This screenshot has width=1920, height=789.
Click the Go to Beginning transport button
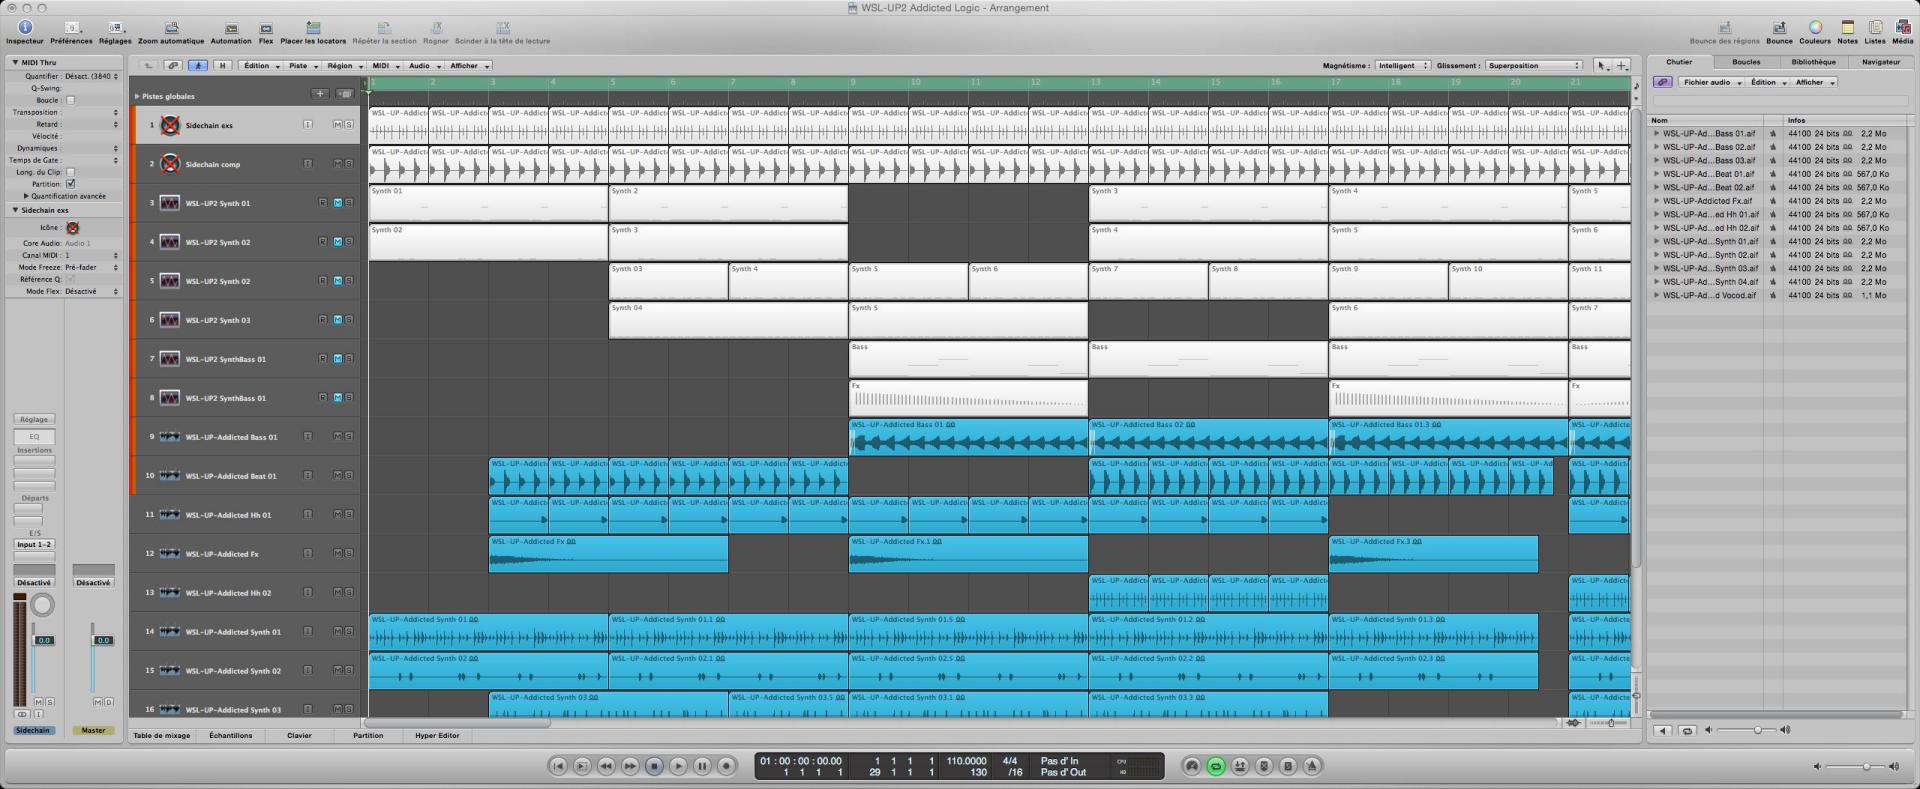coord(558,766)
